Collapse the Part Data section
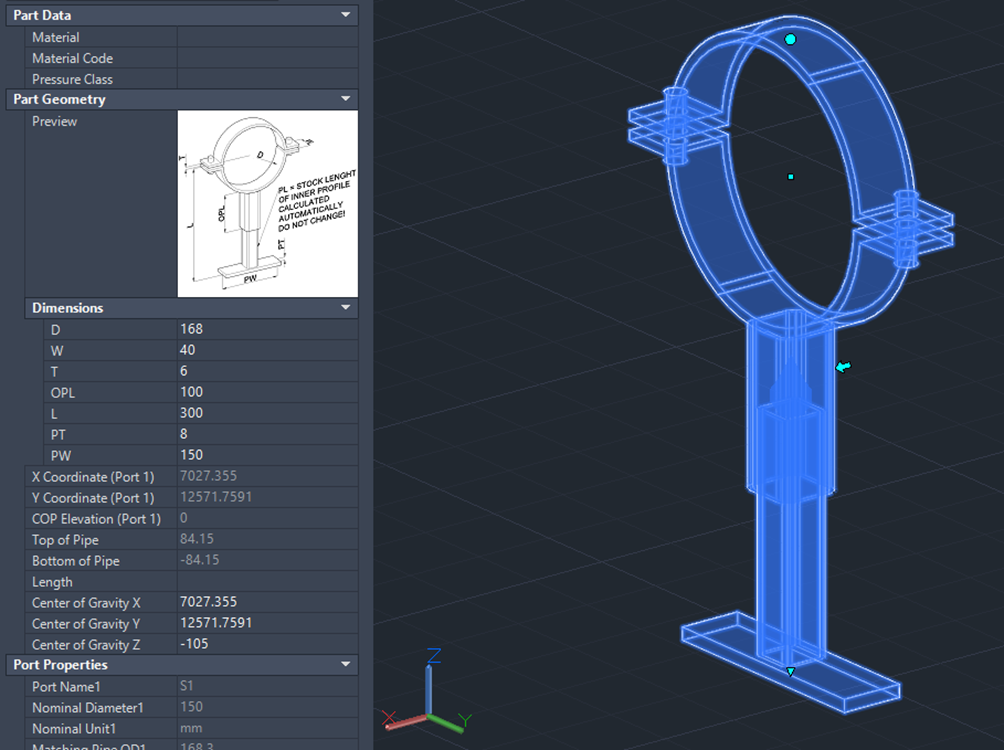 click(x=346, y=15)
